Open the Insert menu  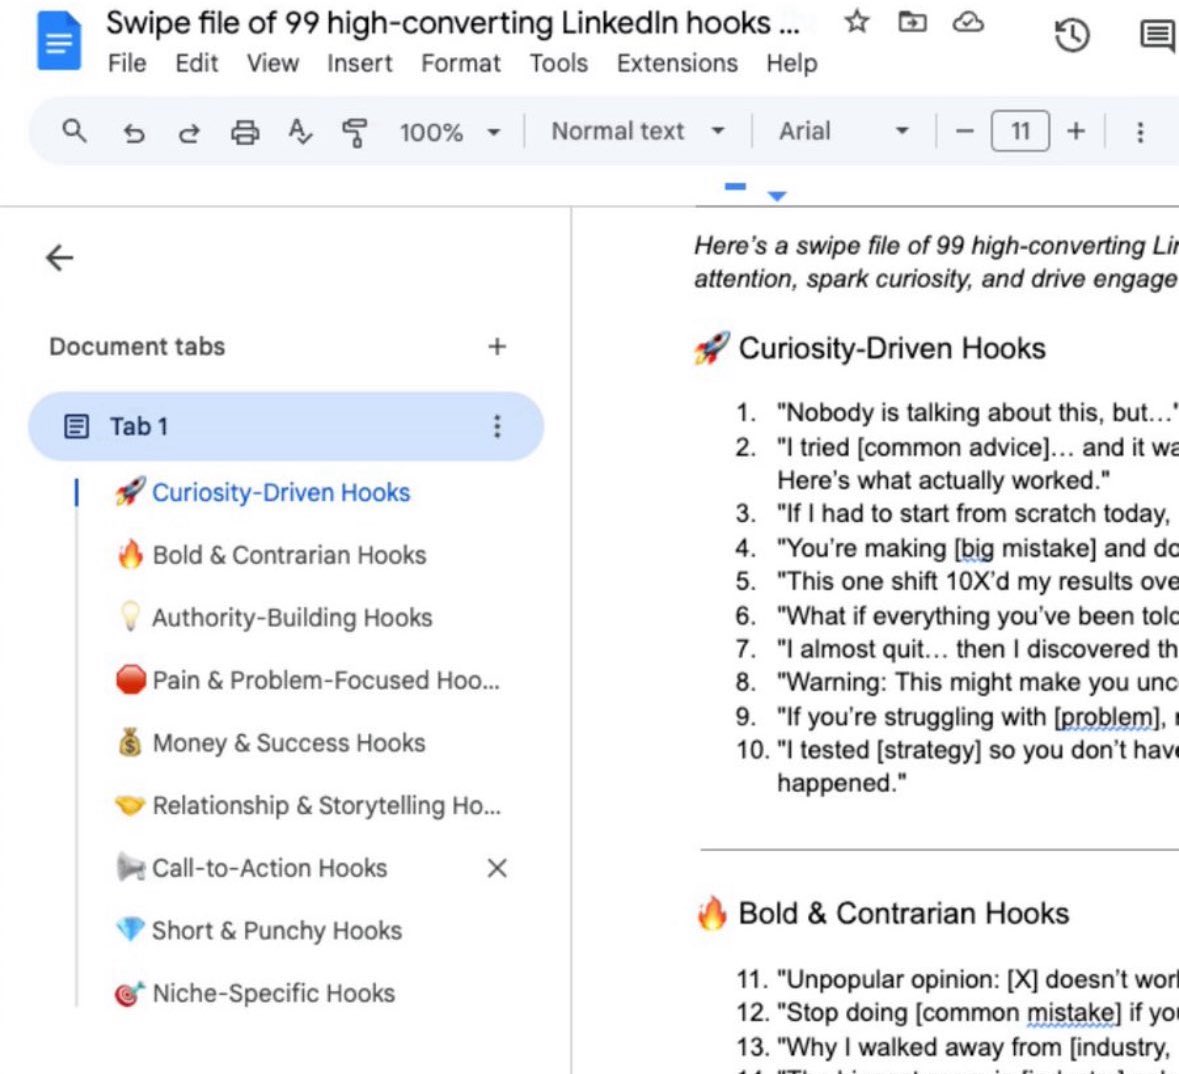tap(359, 63)
